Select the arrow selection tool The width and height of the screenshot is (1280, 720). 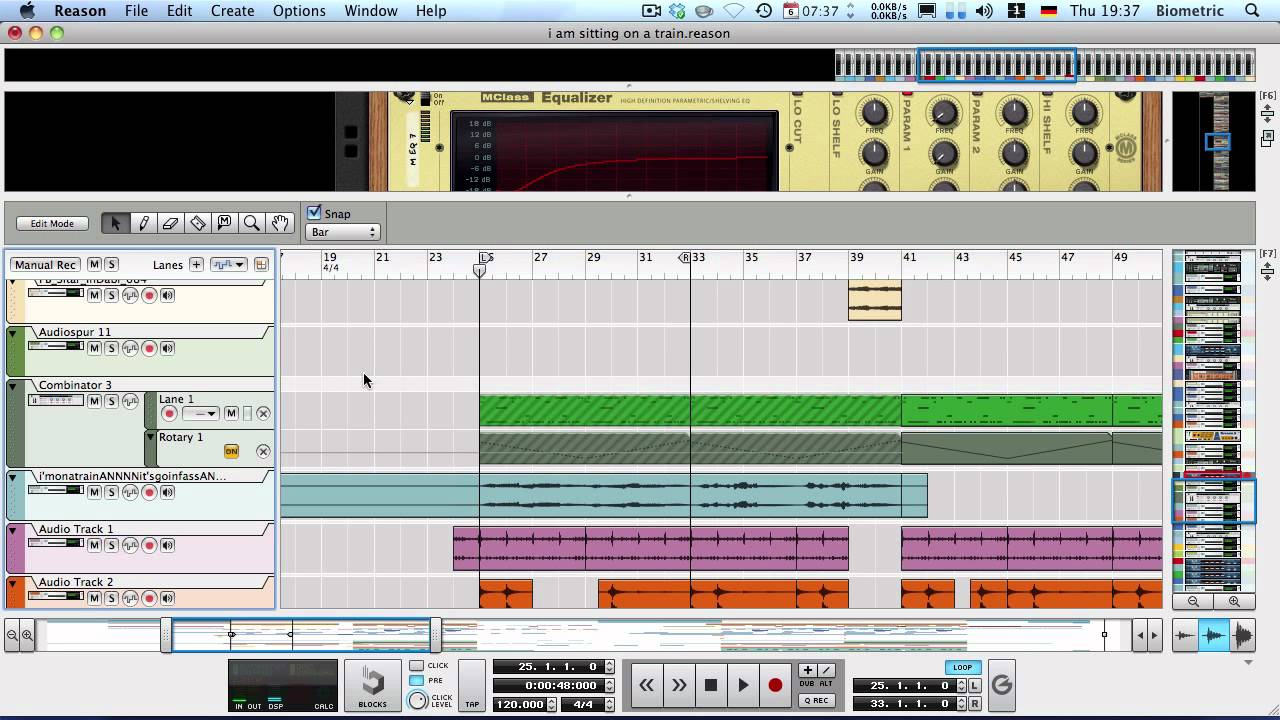coord(115,223)
